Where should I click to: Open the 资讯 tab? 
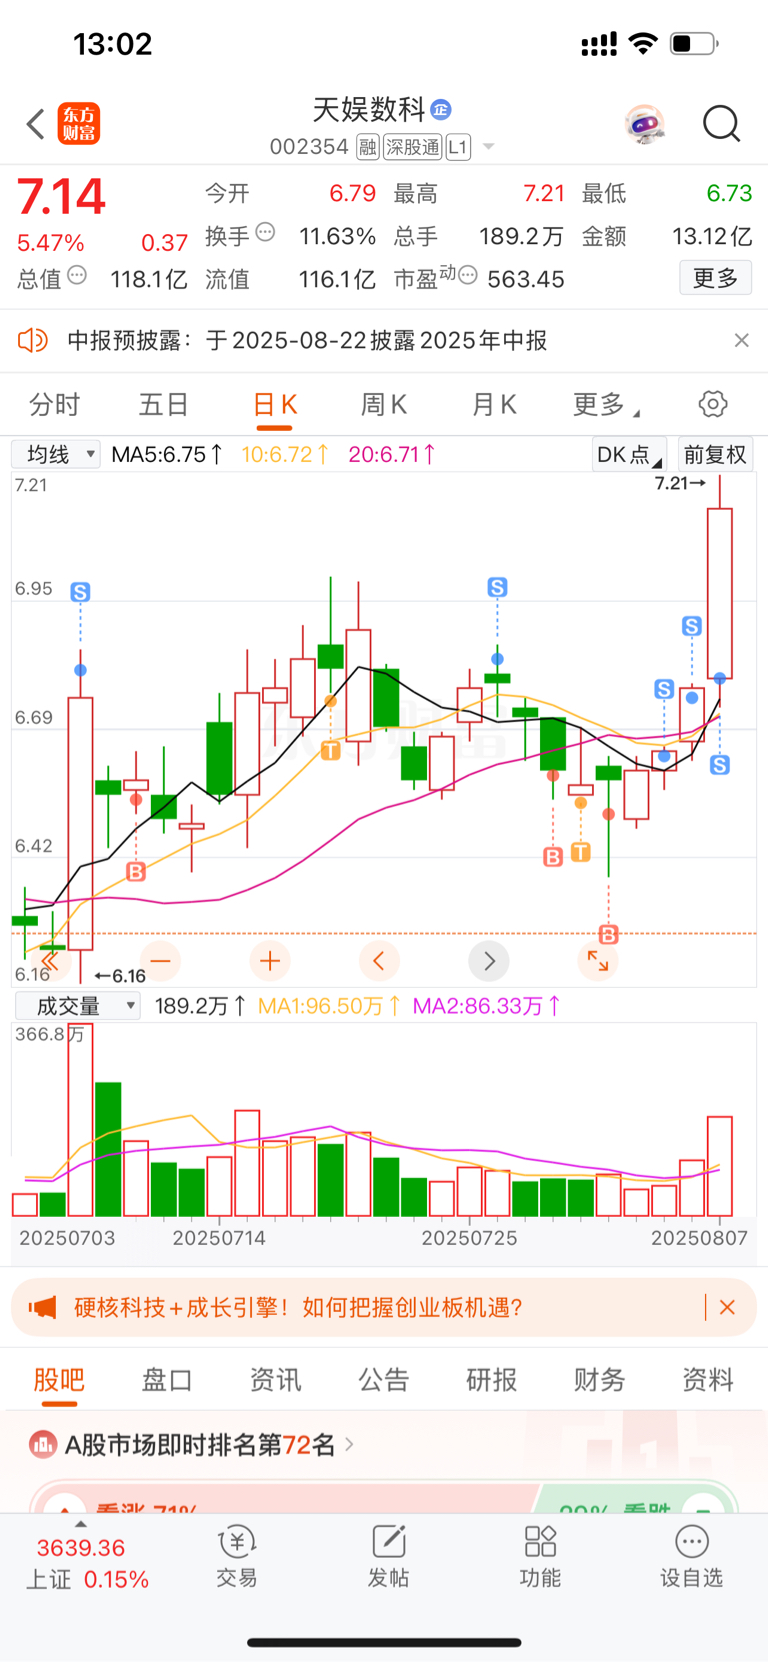(275, 1380)
